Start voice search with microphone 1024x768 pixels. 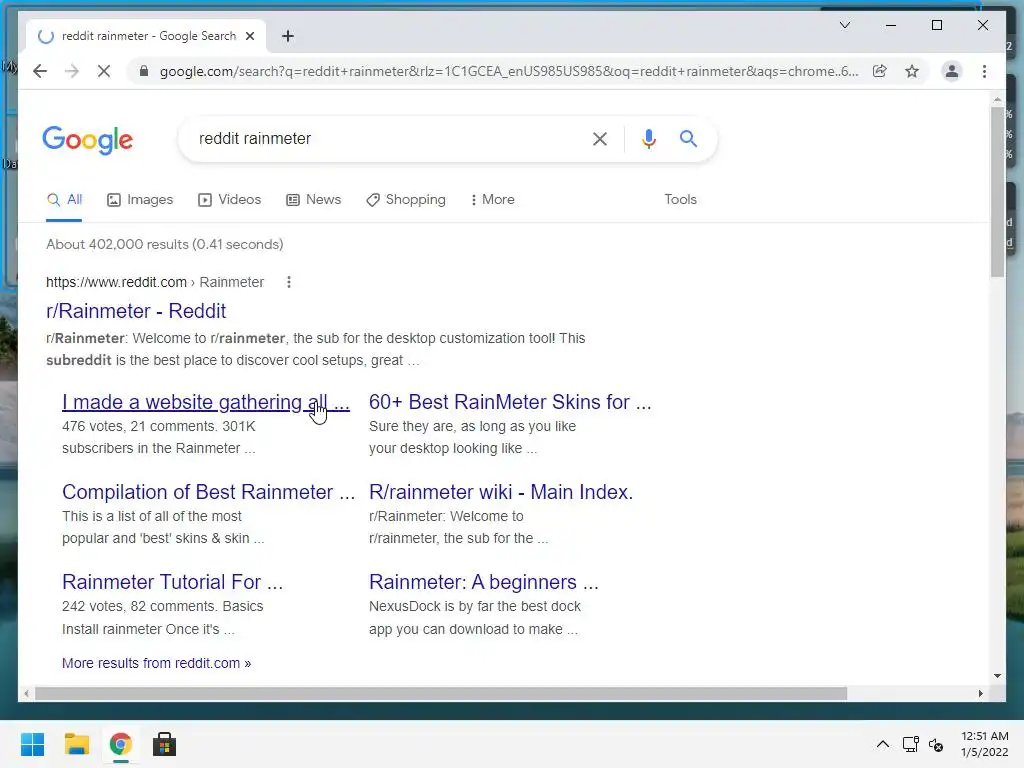[x=648, y=138]
